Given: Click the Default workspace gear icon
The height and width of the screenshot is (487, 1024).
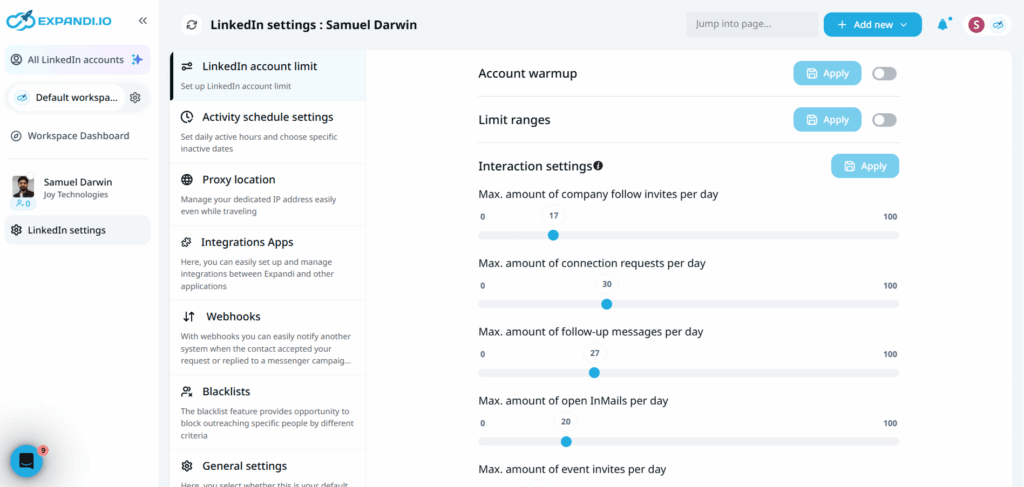Looking at the screenshot, I should pyautogui.click(x=135, y=97).
